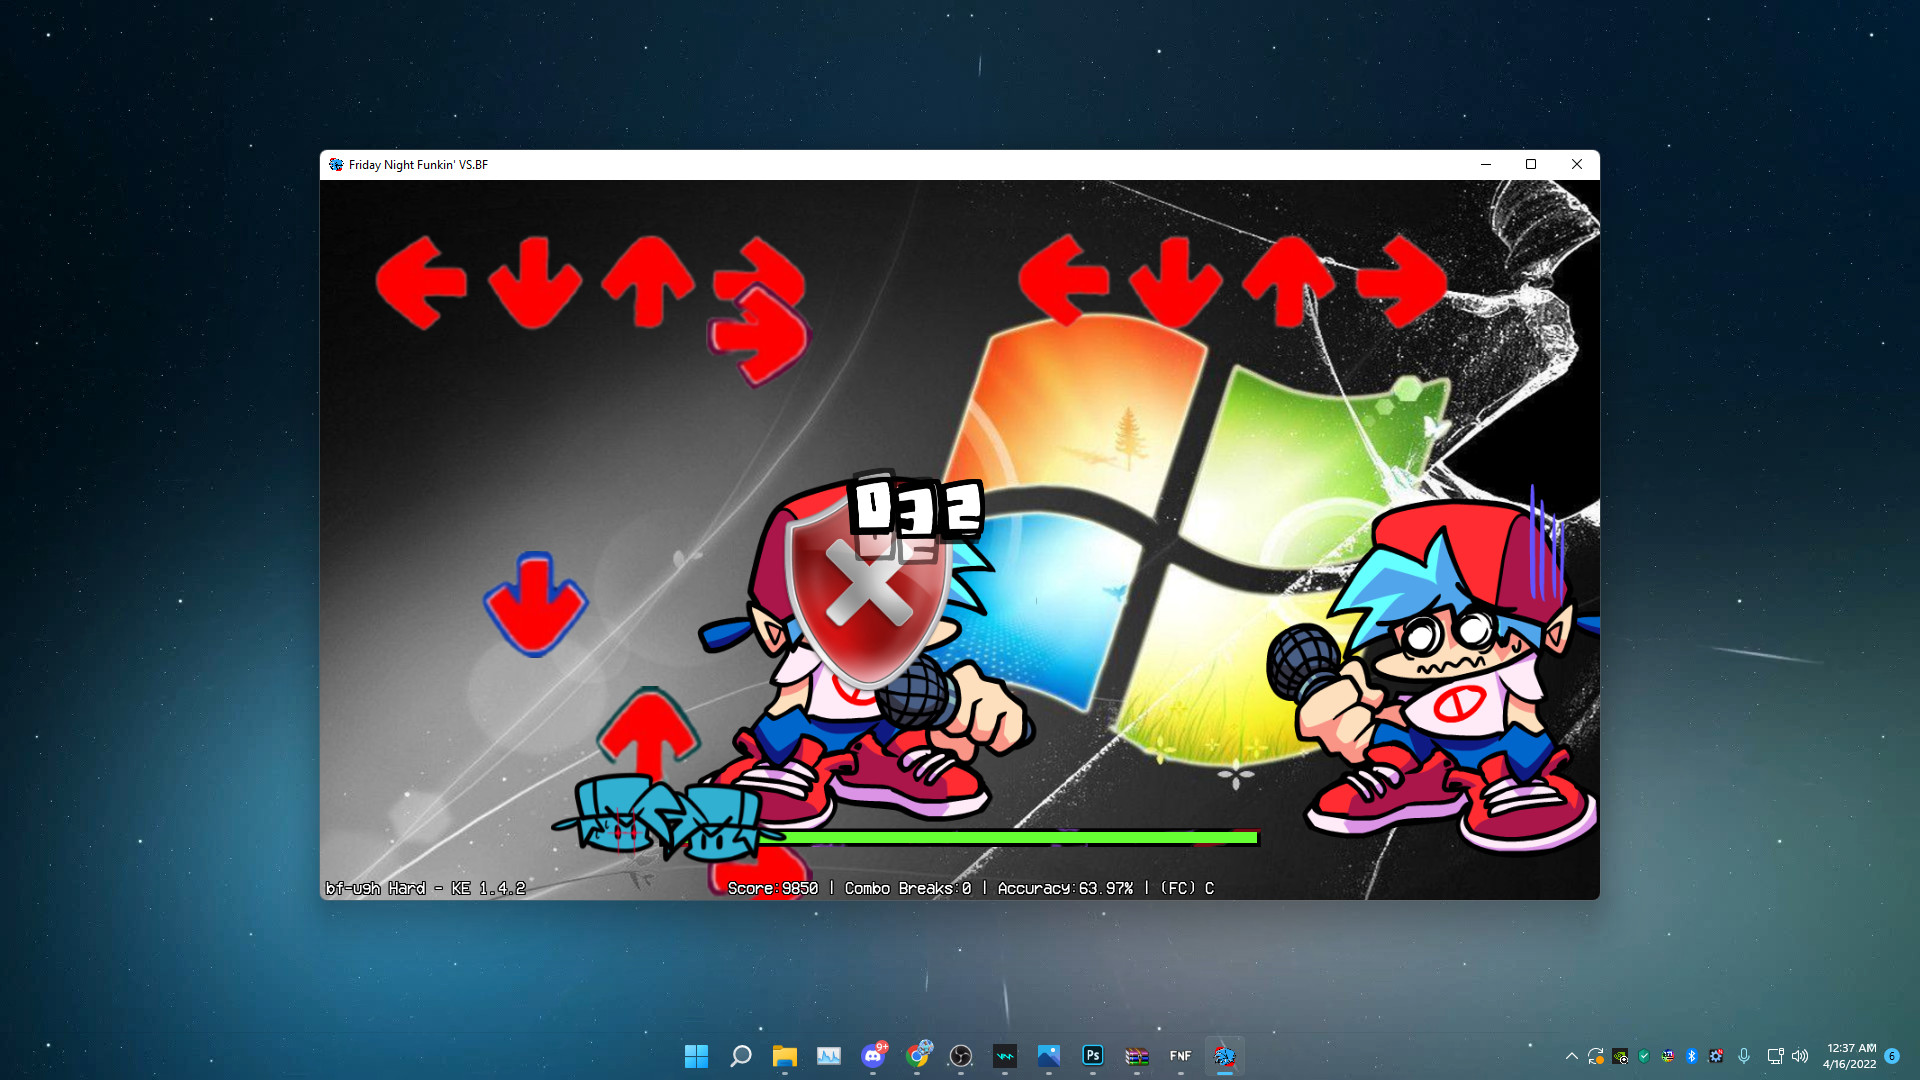Image resolution: width=1920 pixels, height=1080 pixels.
Task: Click the sync status tray icon
Action: [1596, 1056]
